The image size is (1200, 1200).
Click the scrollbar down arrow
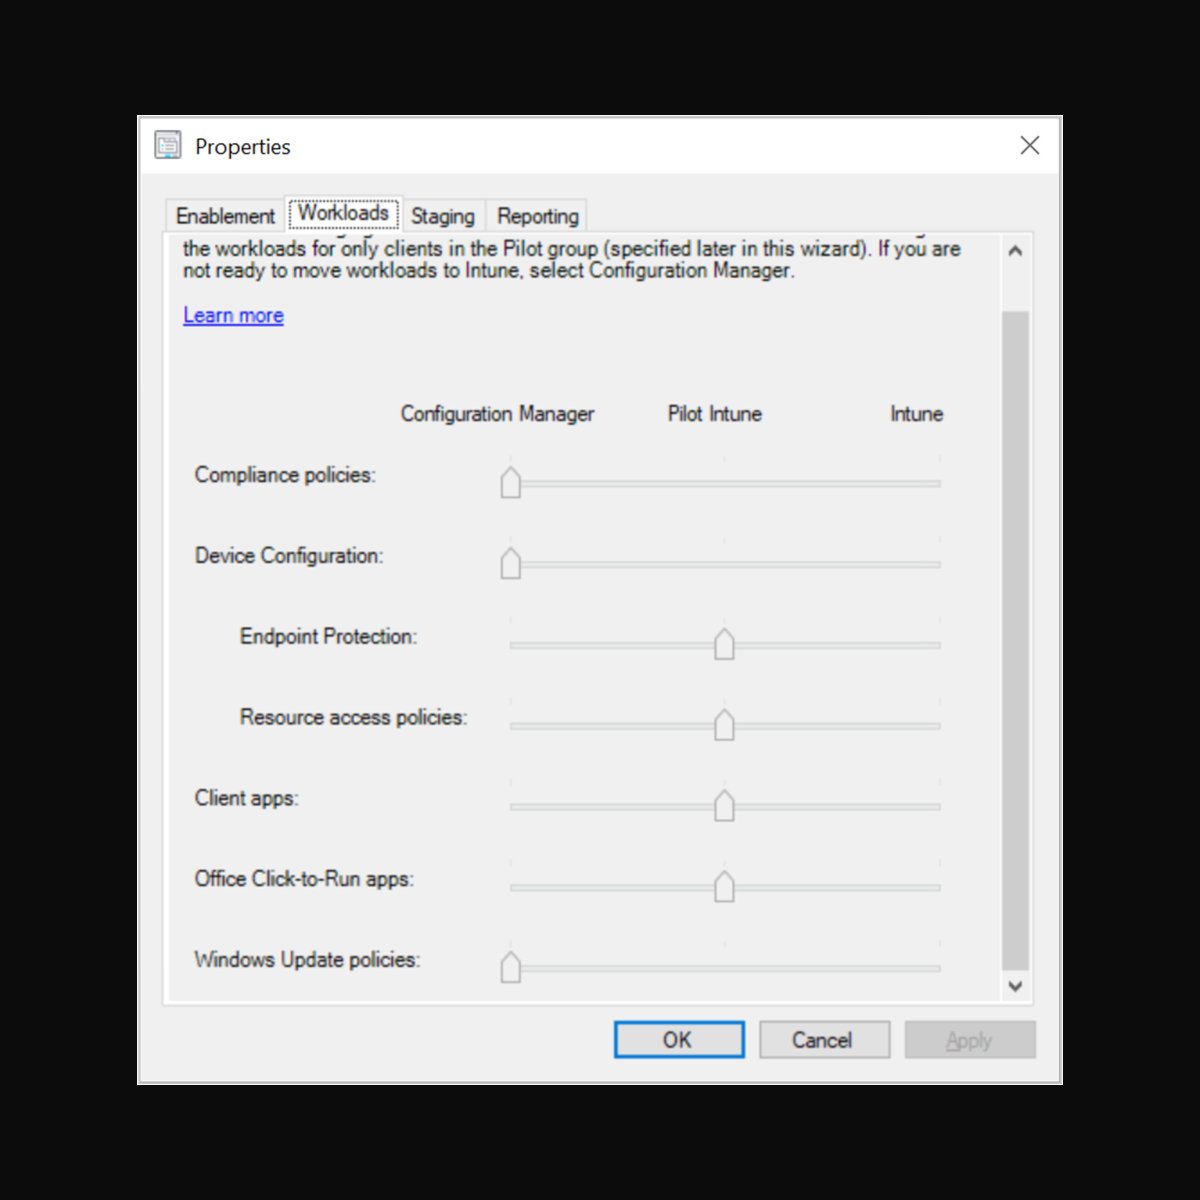(x=1015, y=987)
